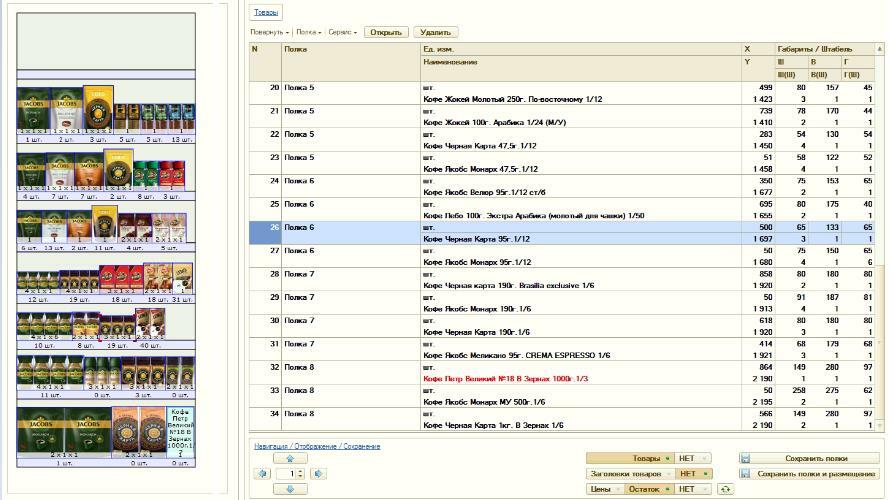This screenshot has width=894, height=500.
Task: Click the Полка column header
Action: pyautogui.click(x=351, y=62)
